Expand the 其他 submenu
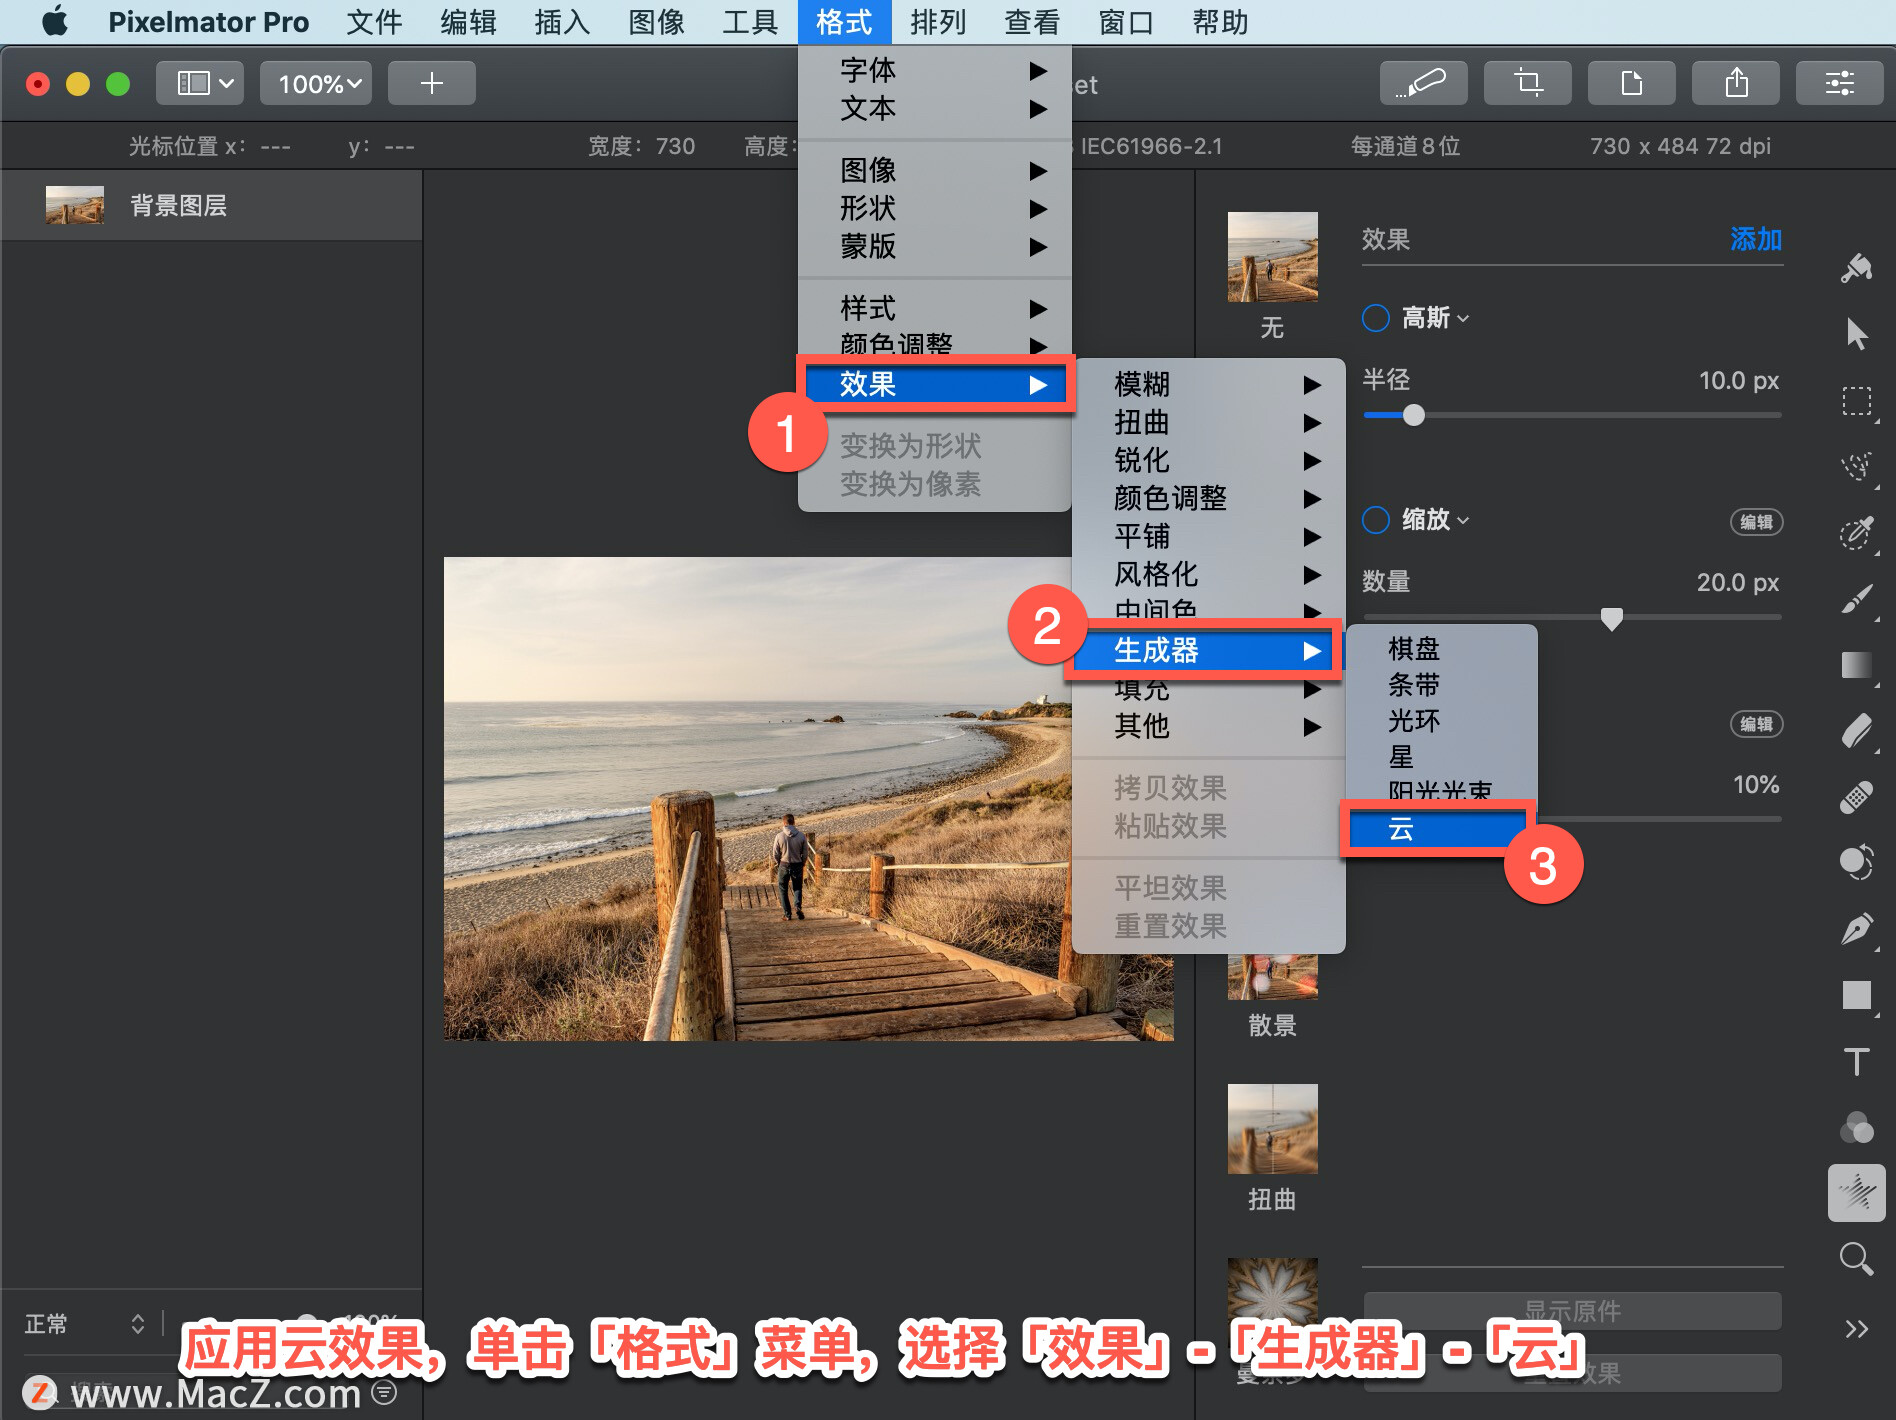 [1208, 726]
